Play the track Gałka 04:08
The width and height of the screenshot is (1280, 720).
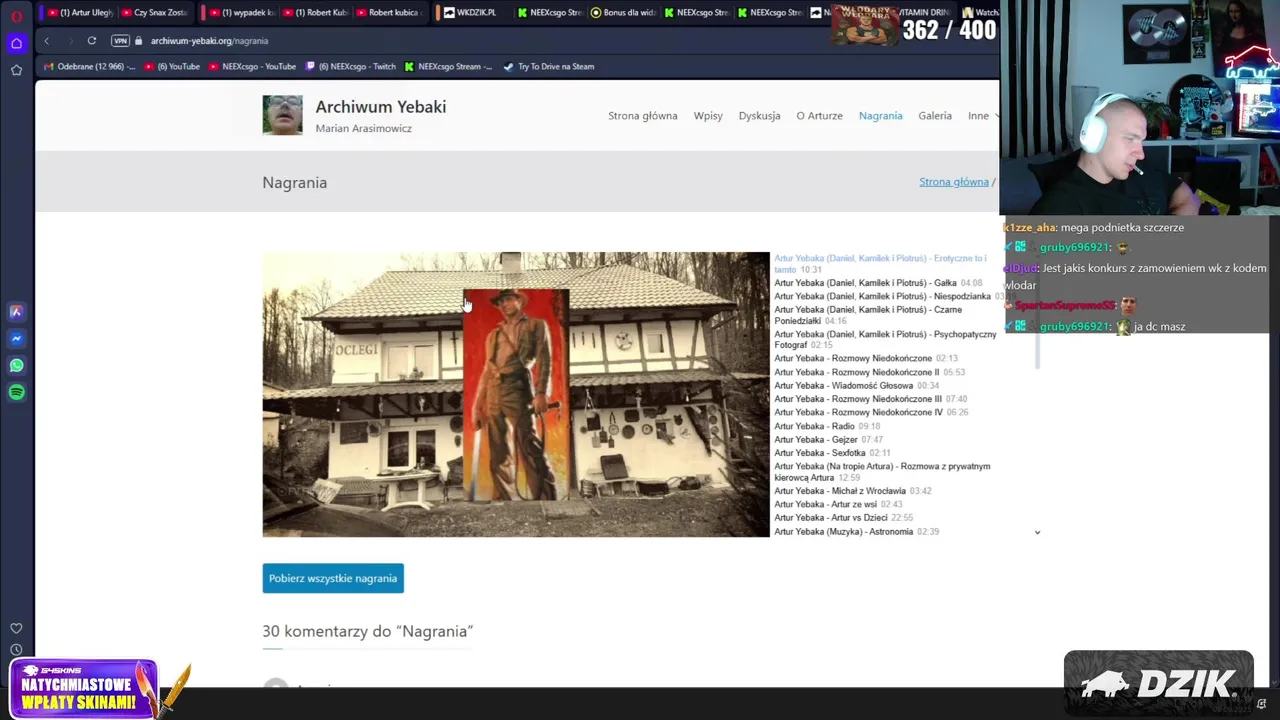[878, 283]
